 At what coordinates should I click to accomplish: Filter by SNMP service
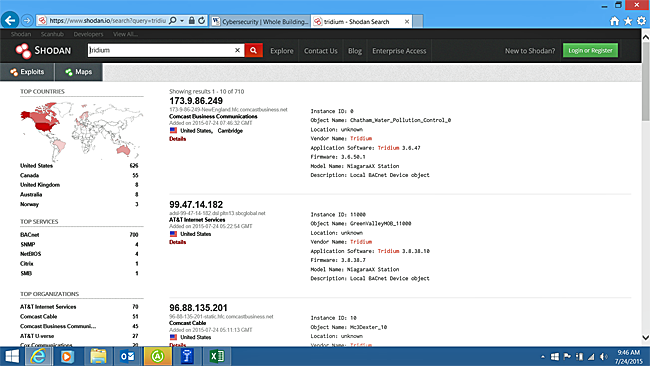[28, 245]
